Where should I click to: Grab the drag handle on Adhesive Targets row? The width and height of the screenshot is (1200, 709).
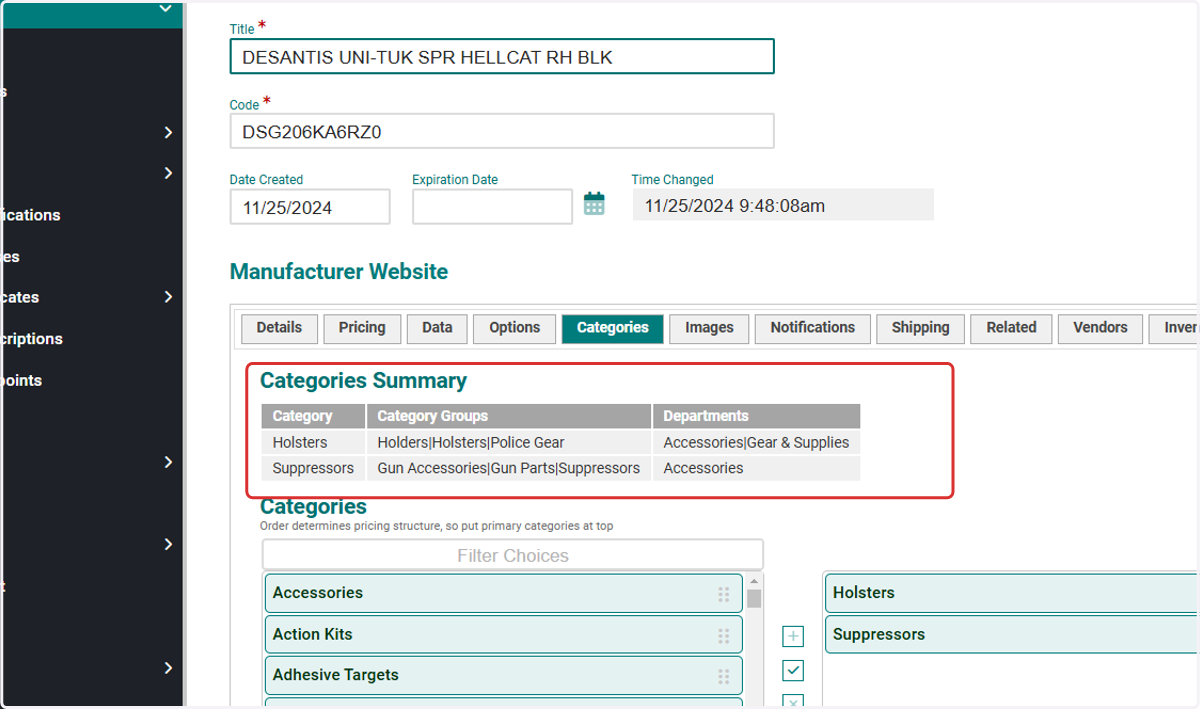[724, 676]
